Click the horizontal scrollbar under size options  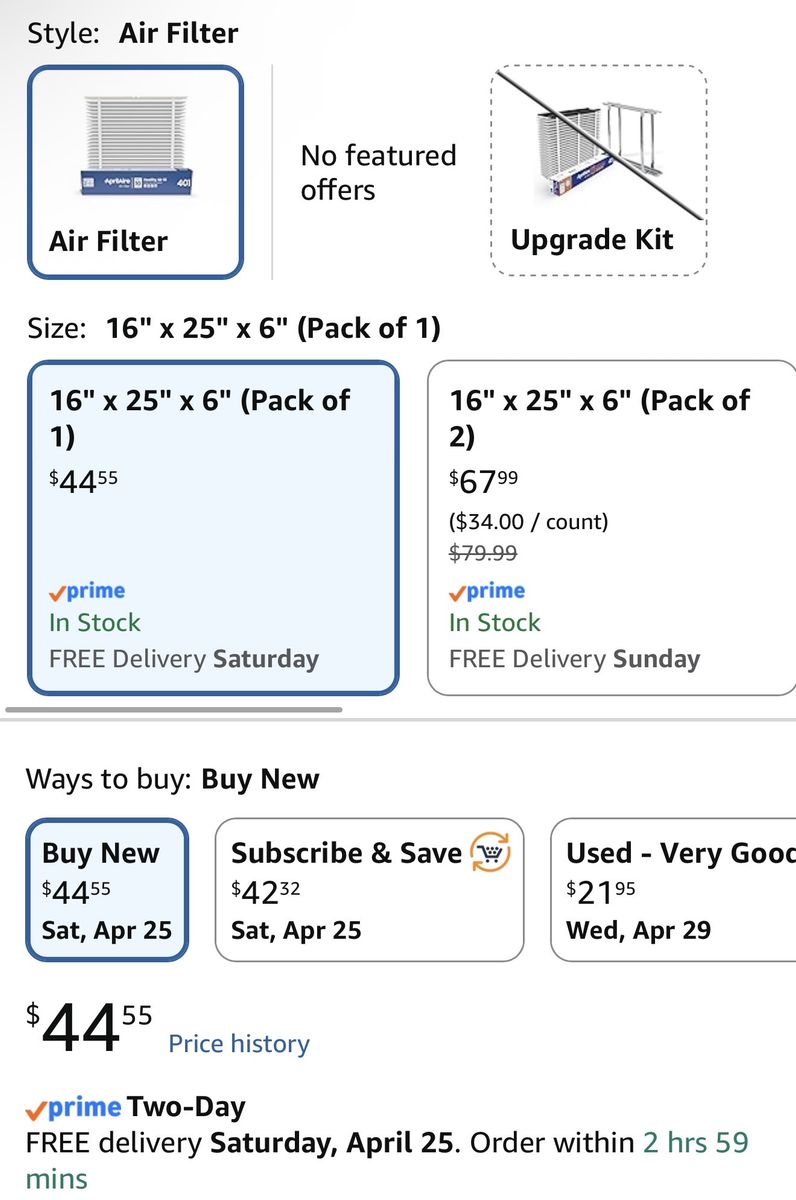click(175, 710)
